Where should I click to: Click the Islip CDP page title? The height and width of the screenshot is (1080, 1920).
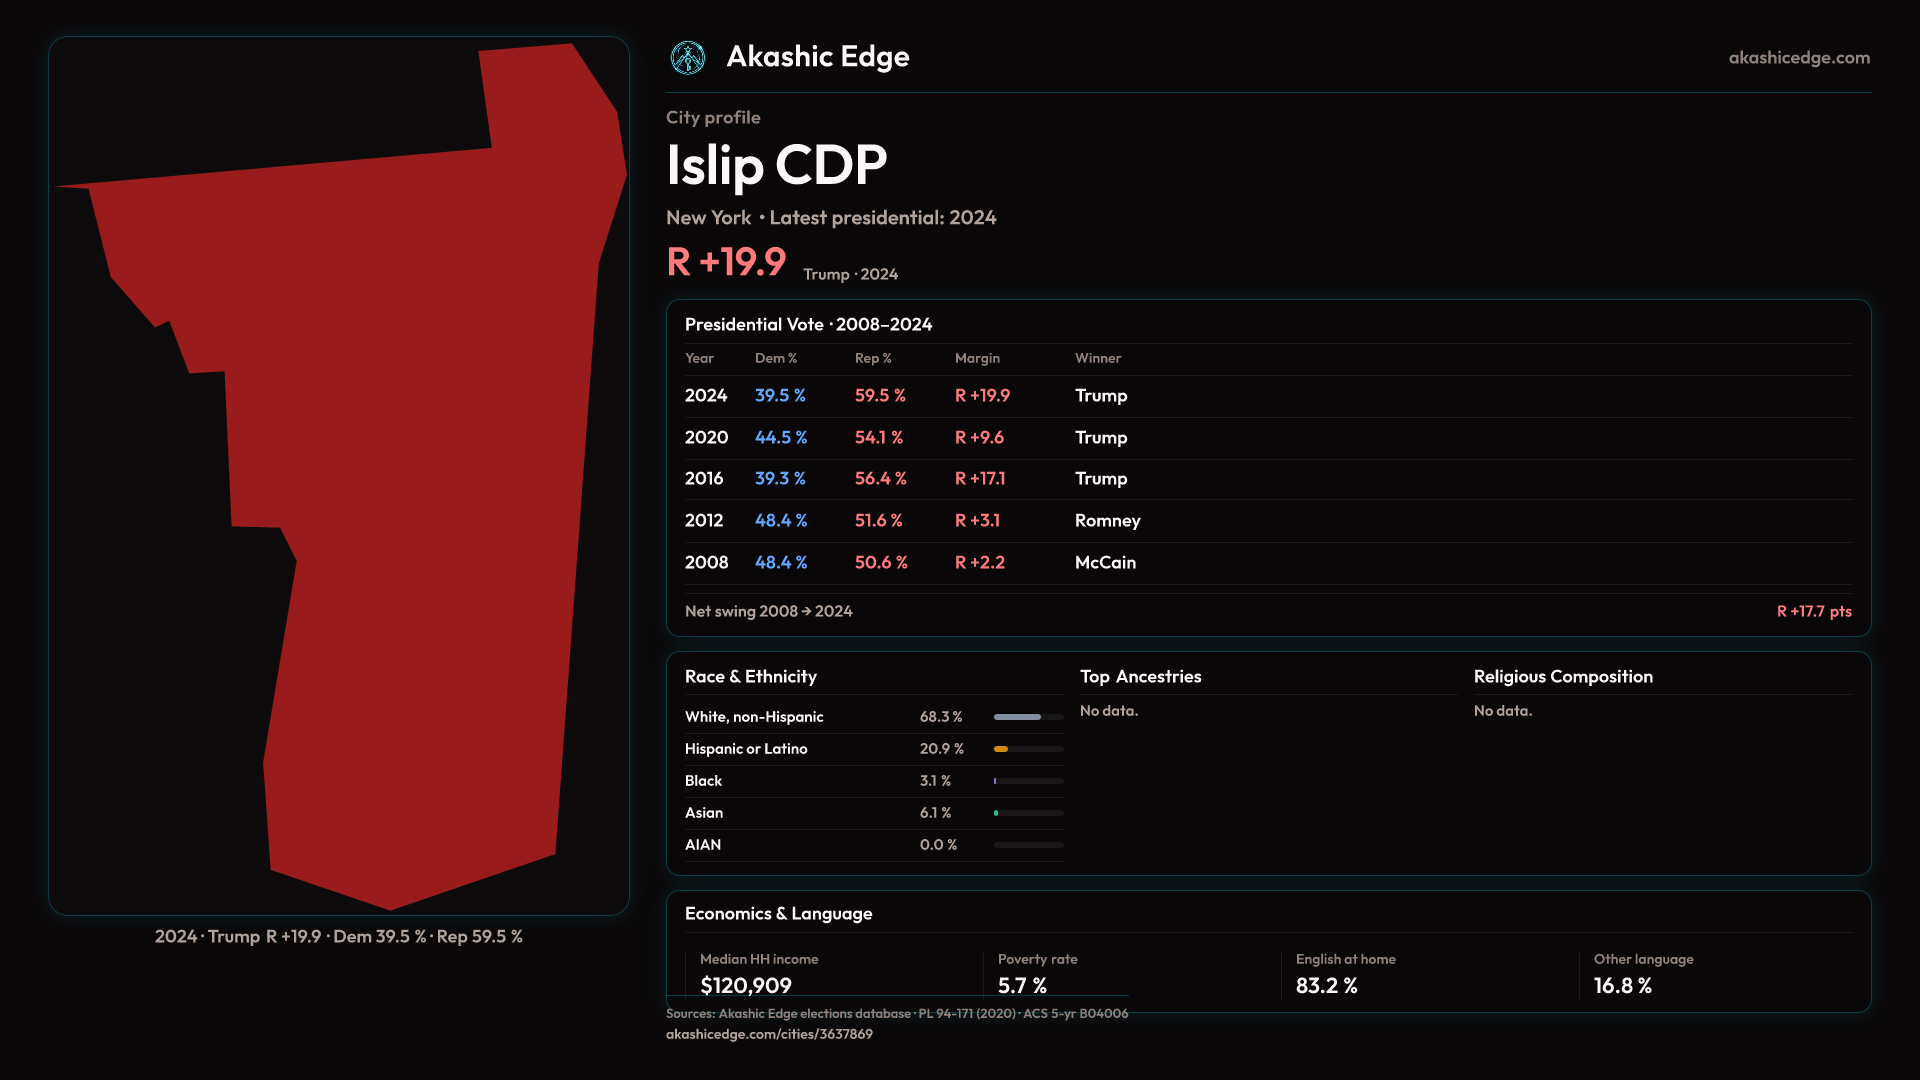click(776, 165)
